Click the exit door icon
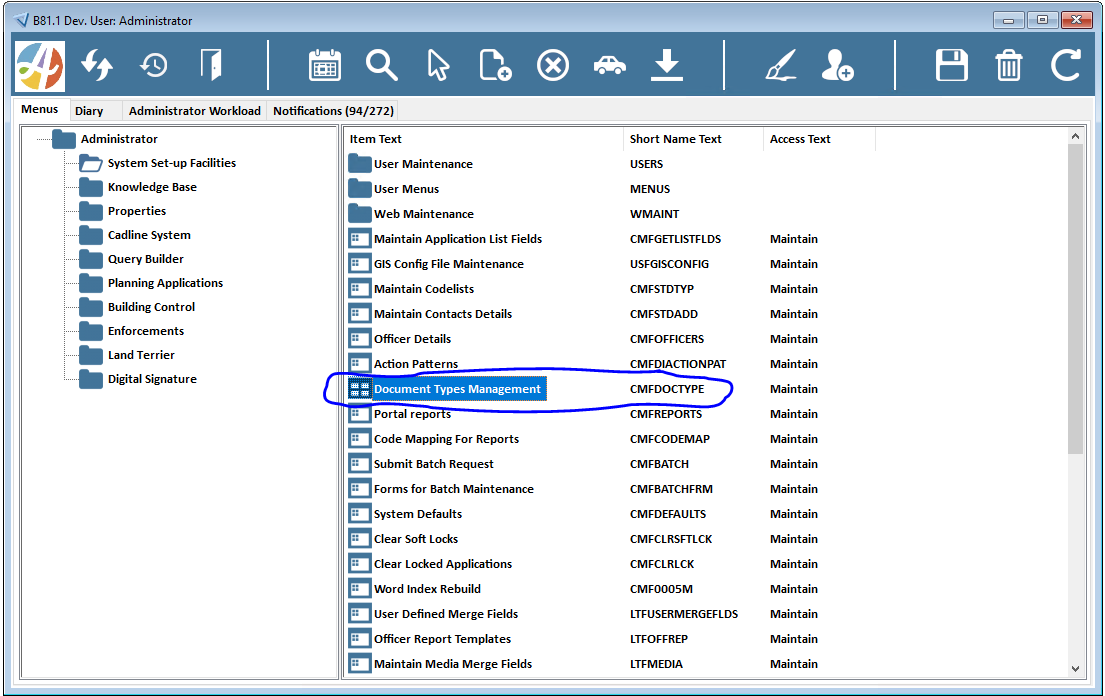This screenshot has height=696, width=1105. coord(211,65)
